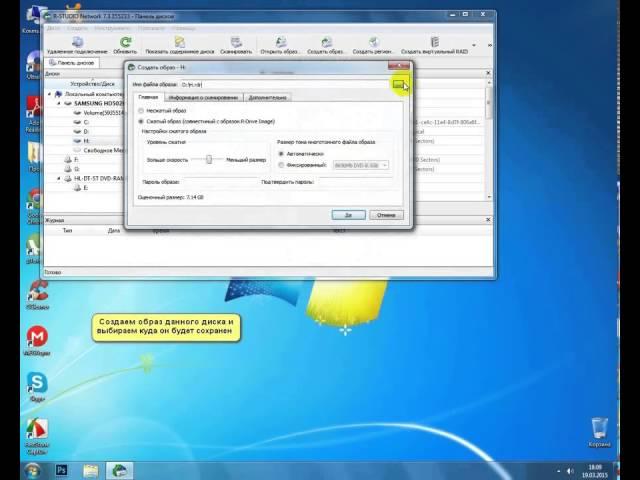The height and width of the screenshot is (480, 640).
Task: Close the Создать образ dialog
Action: tap(398, 66)
